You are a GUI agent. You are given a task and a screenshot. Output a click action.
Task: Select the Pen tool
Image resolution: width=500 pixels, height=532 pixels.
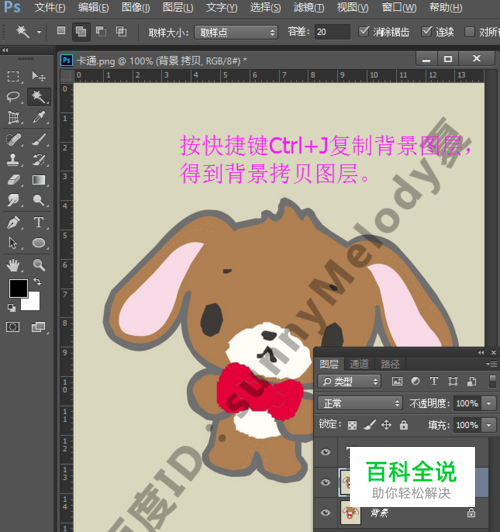pos(13,223)
